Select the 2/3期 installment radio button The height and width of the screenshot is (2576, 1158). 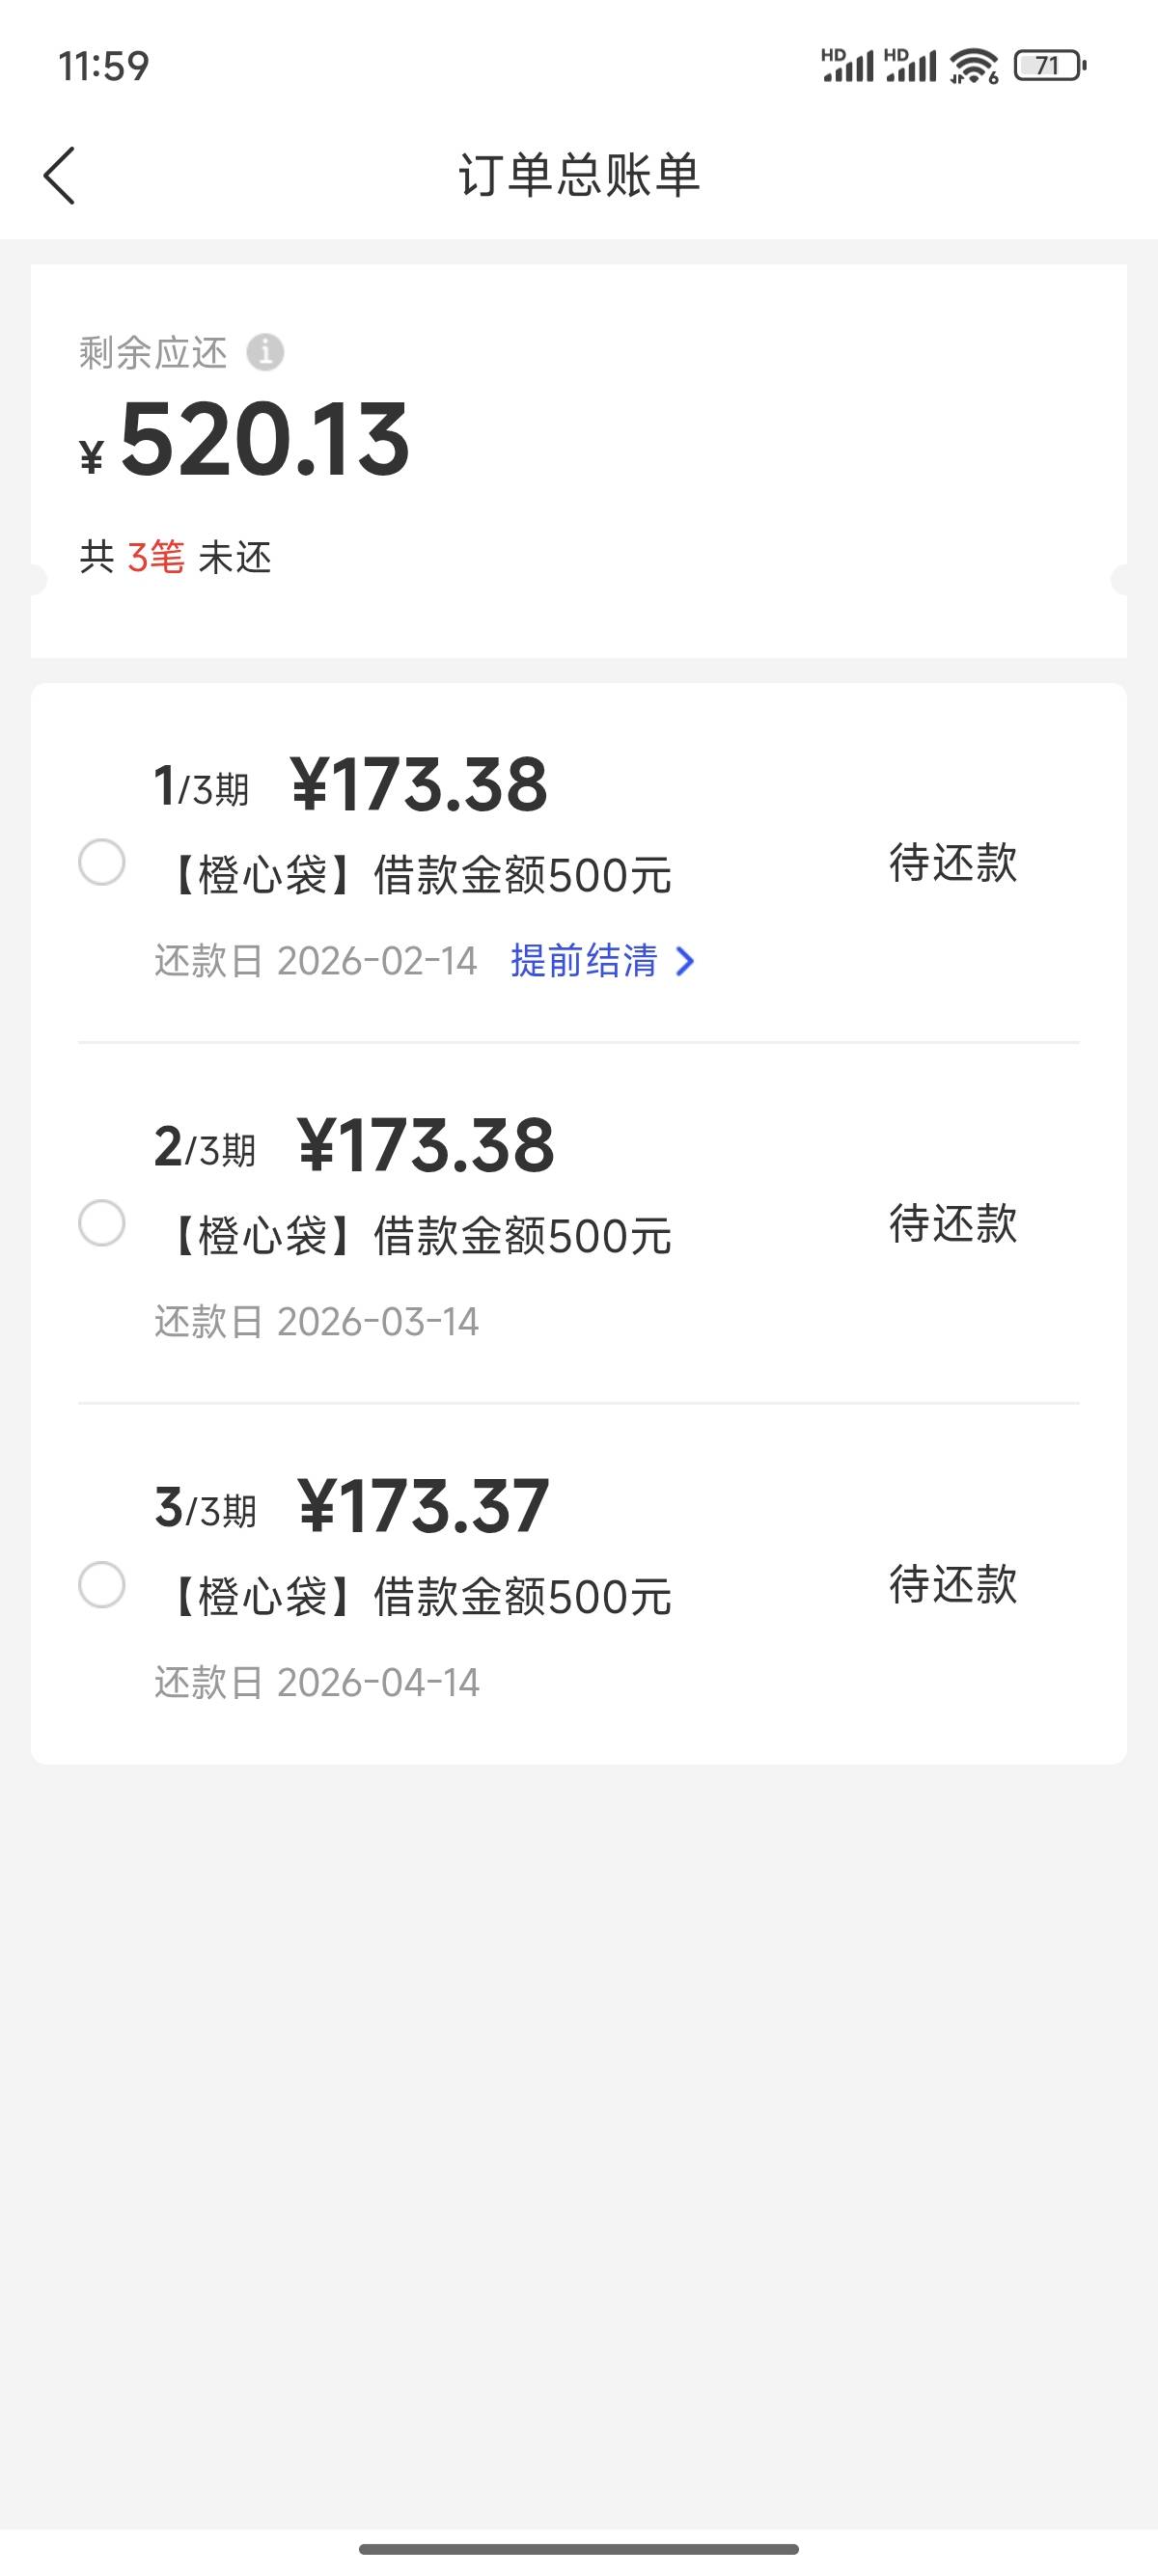pos(102,1223)
